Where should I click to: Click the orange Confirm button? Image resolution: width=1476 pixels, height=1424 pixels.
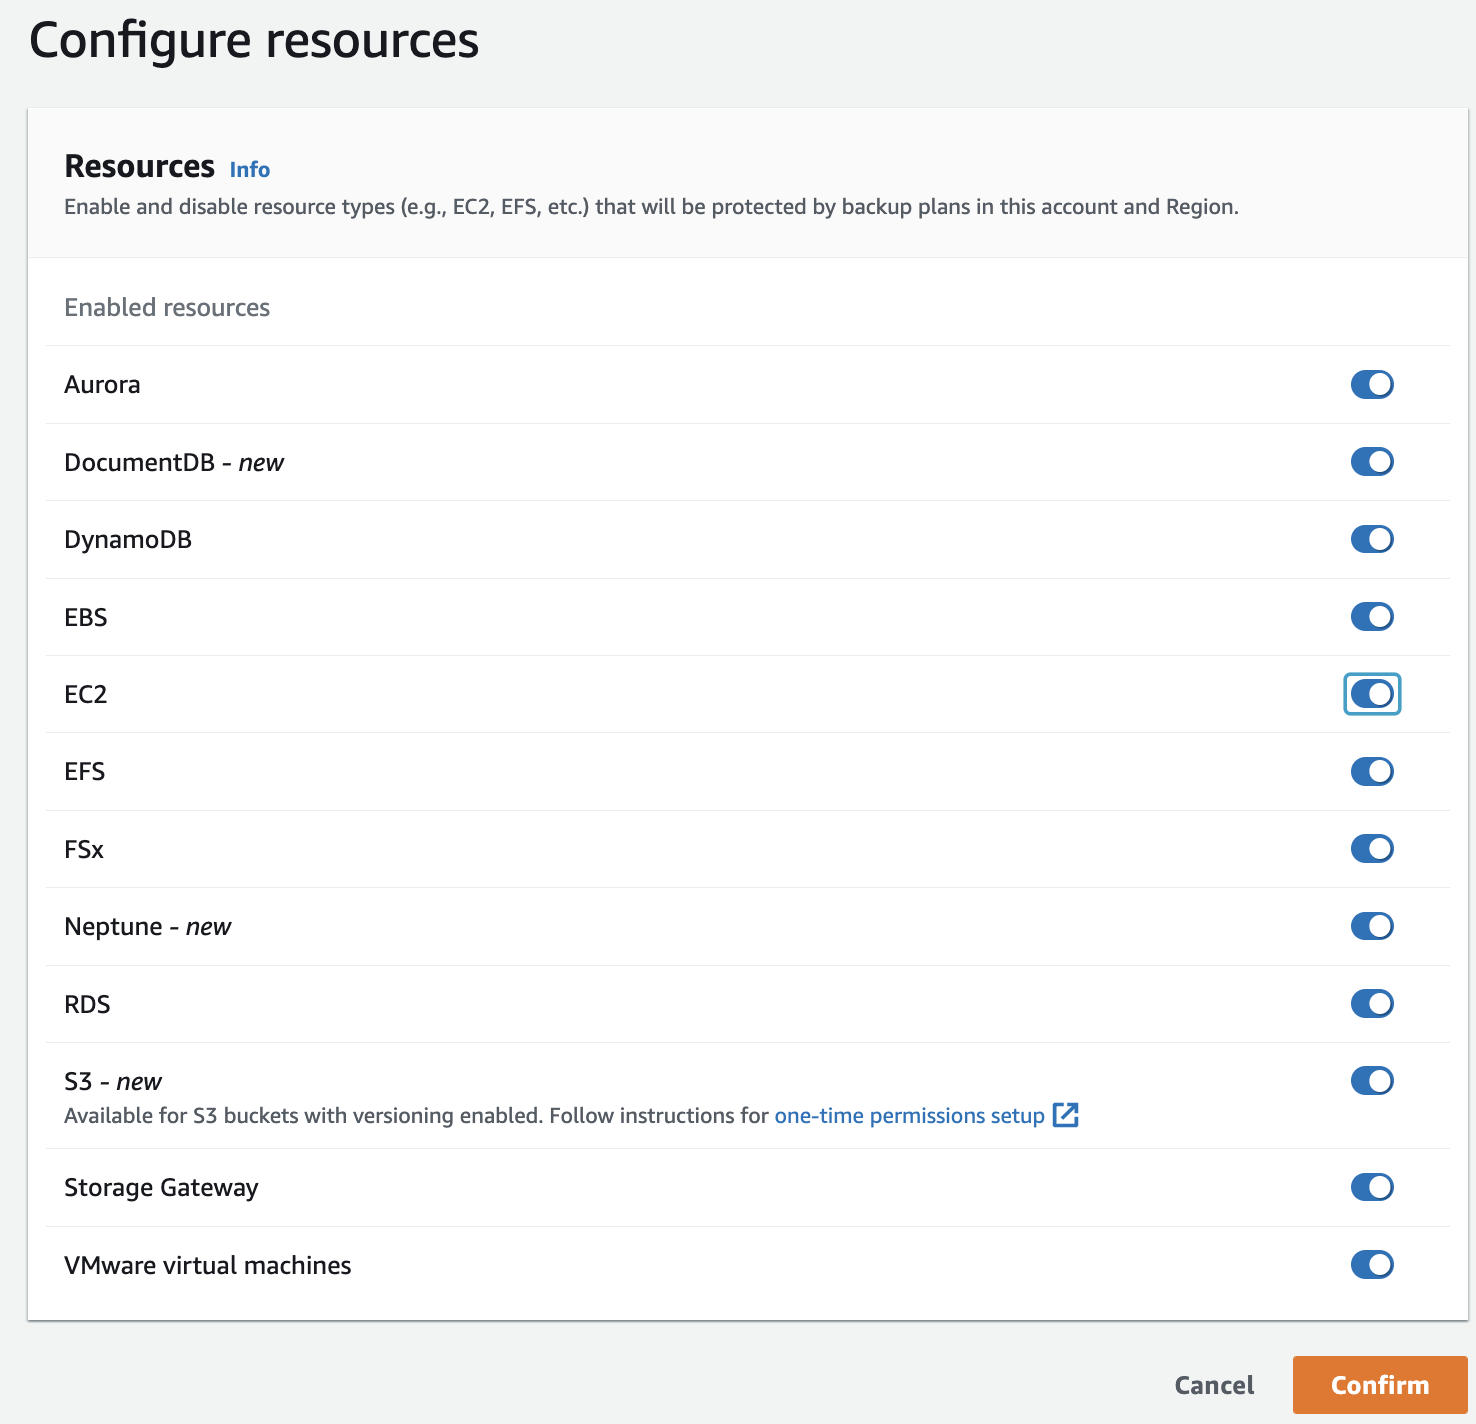click(x=1380, y=1385)
